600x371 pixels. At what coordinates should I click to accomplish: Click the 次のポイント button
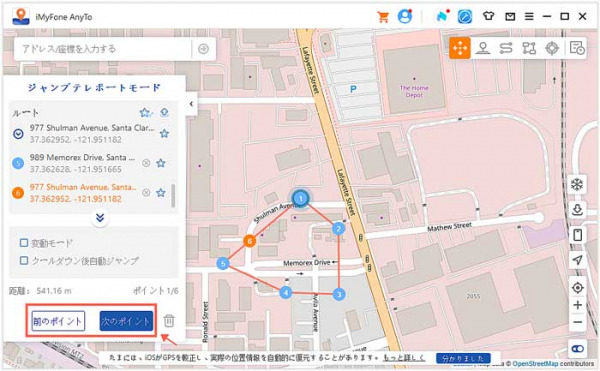(x=126, y=321)
